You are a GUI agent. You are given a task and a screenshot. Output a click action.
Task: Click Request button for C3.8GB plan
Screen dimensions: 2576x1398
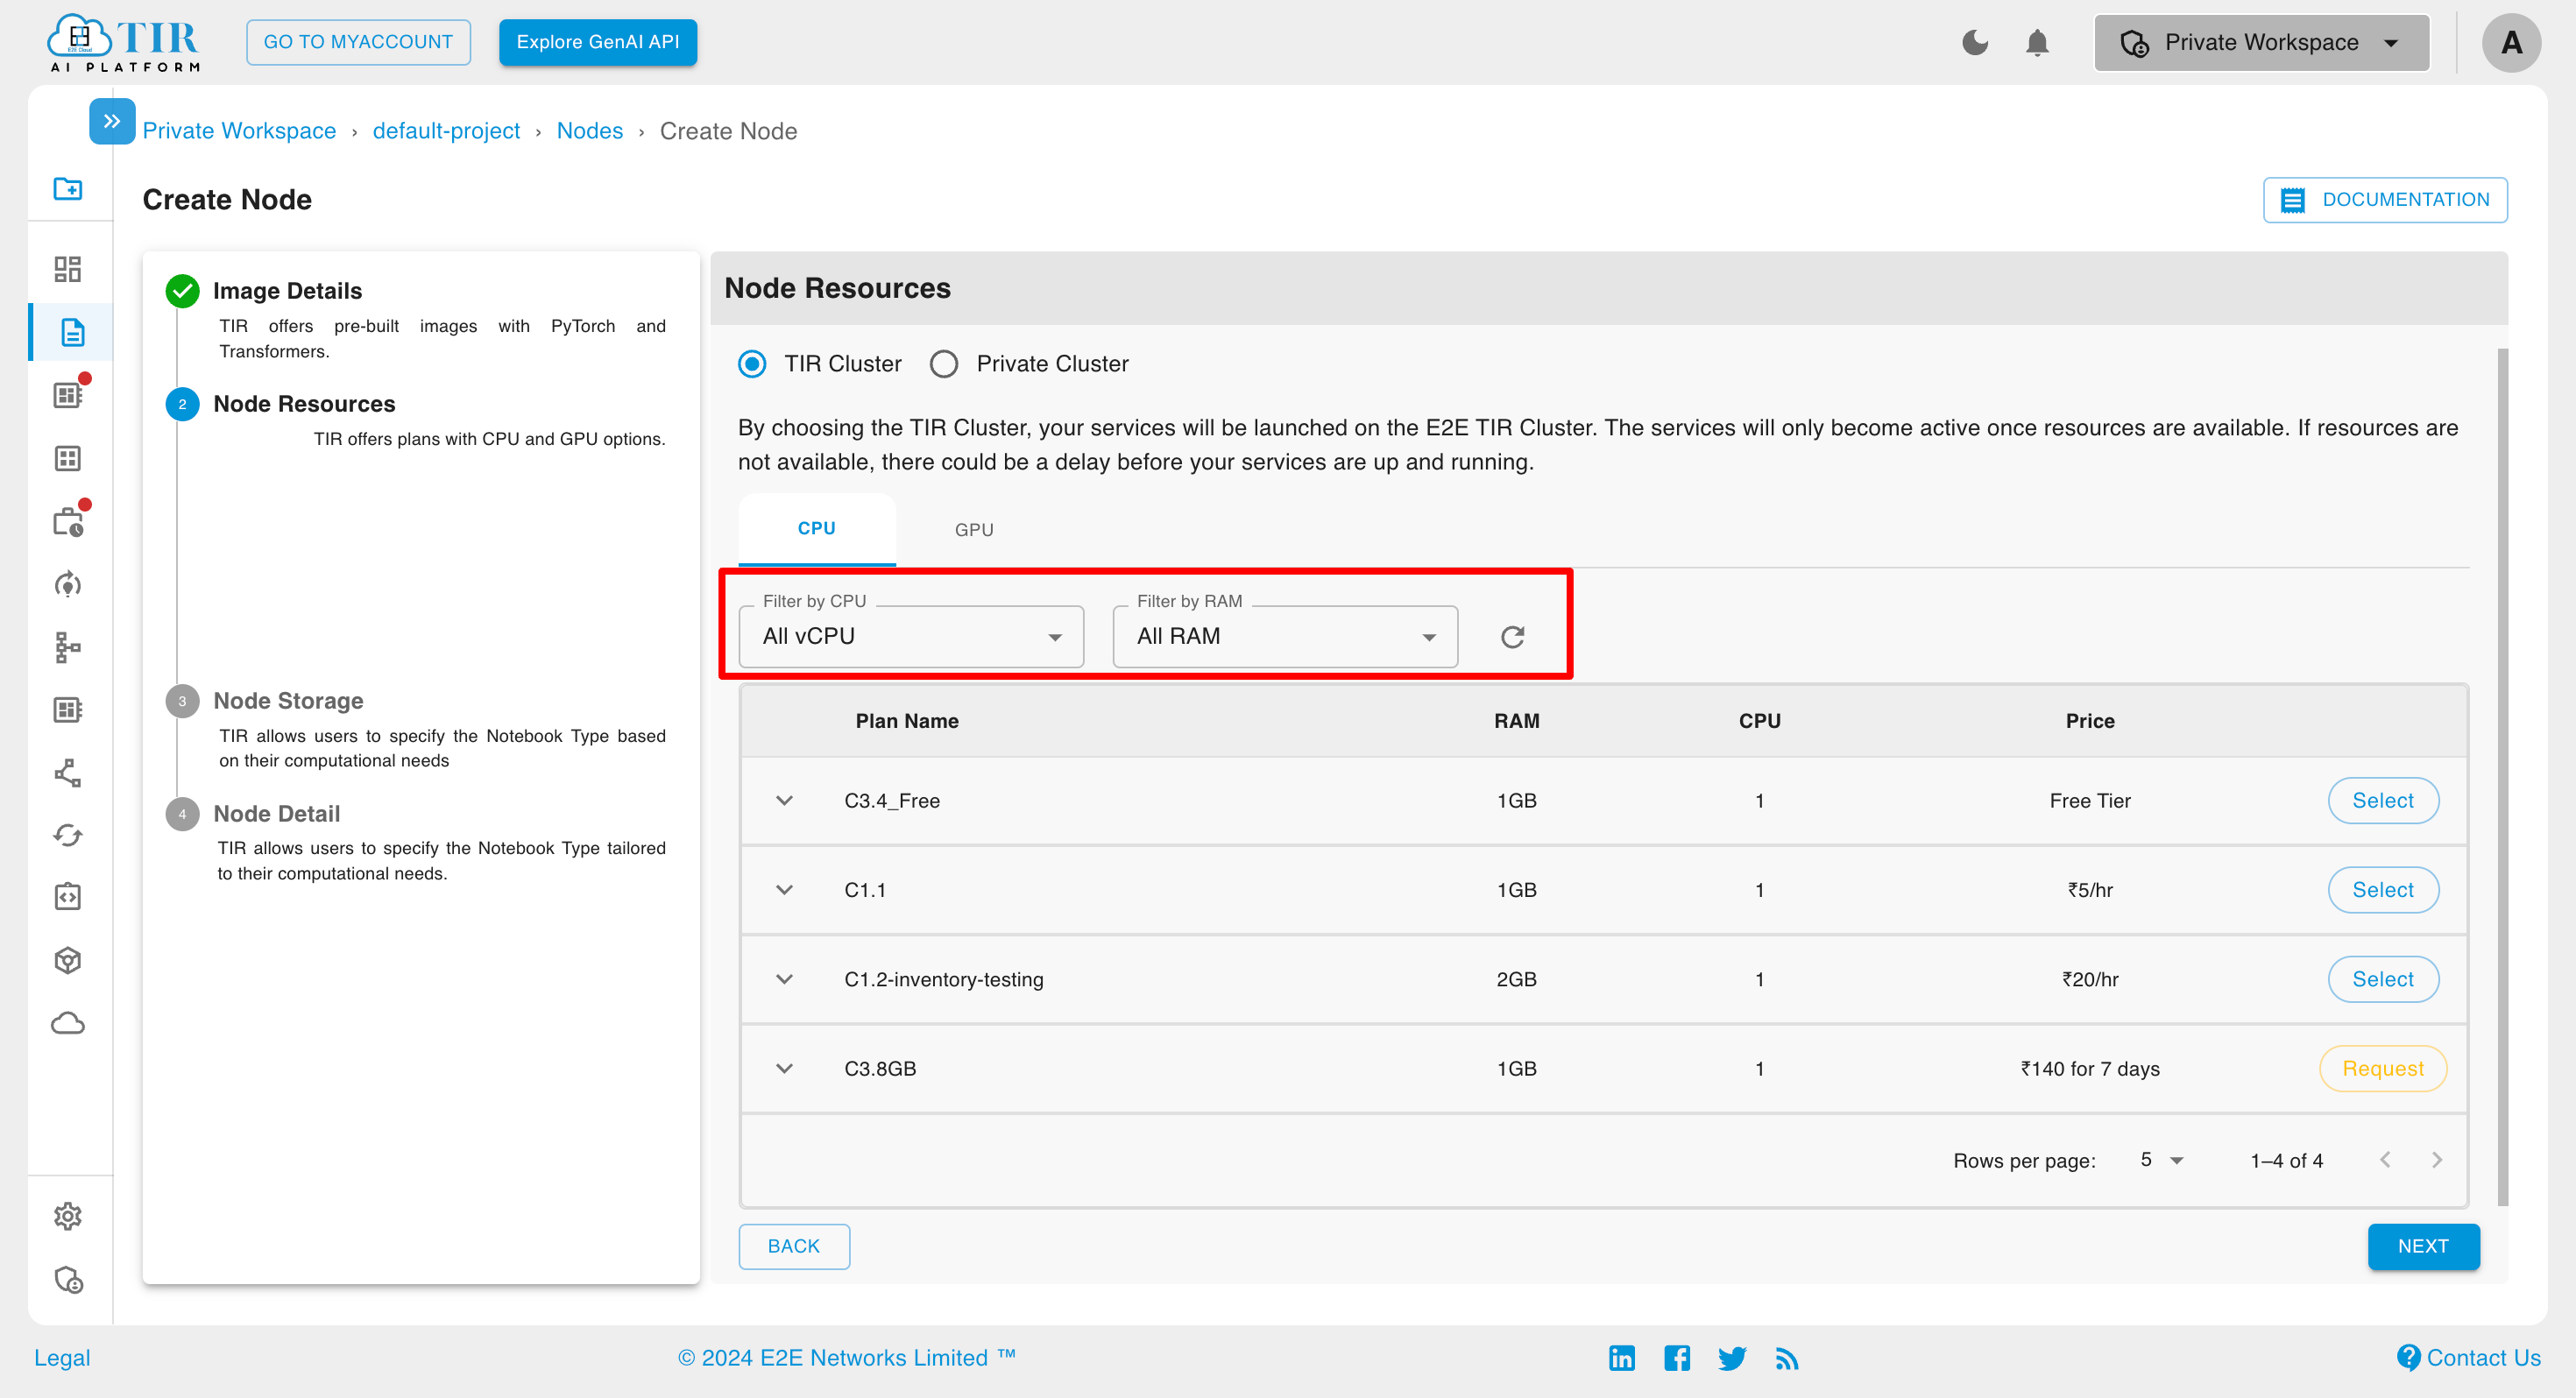tap(2383, 1070)
